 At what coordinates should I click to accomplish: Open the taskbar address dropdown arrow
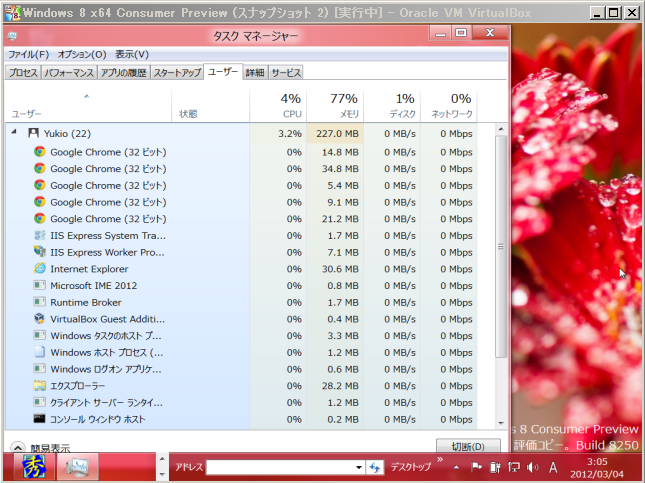click(x=359, y=467)
